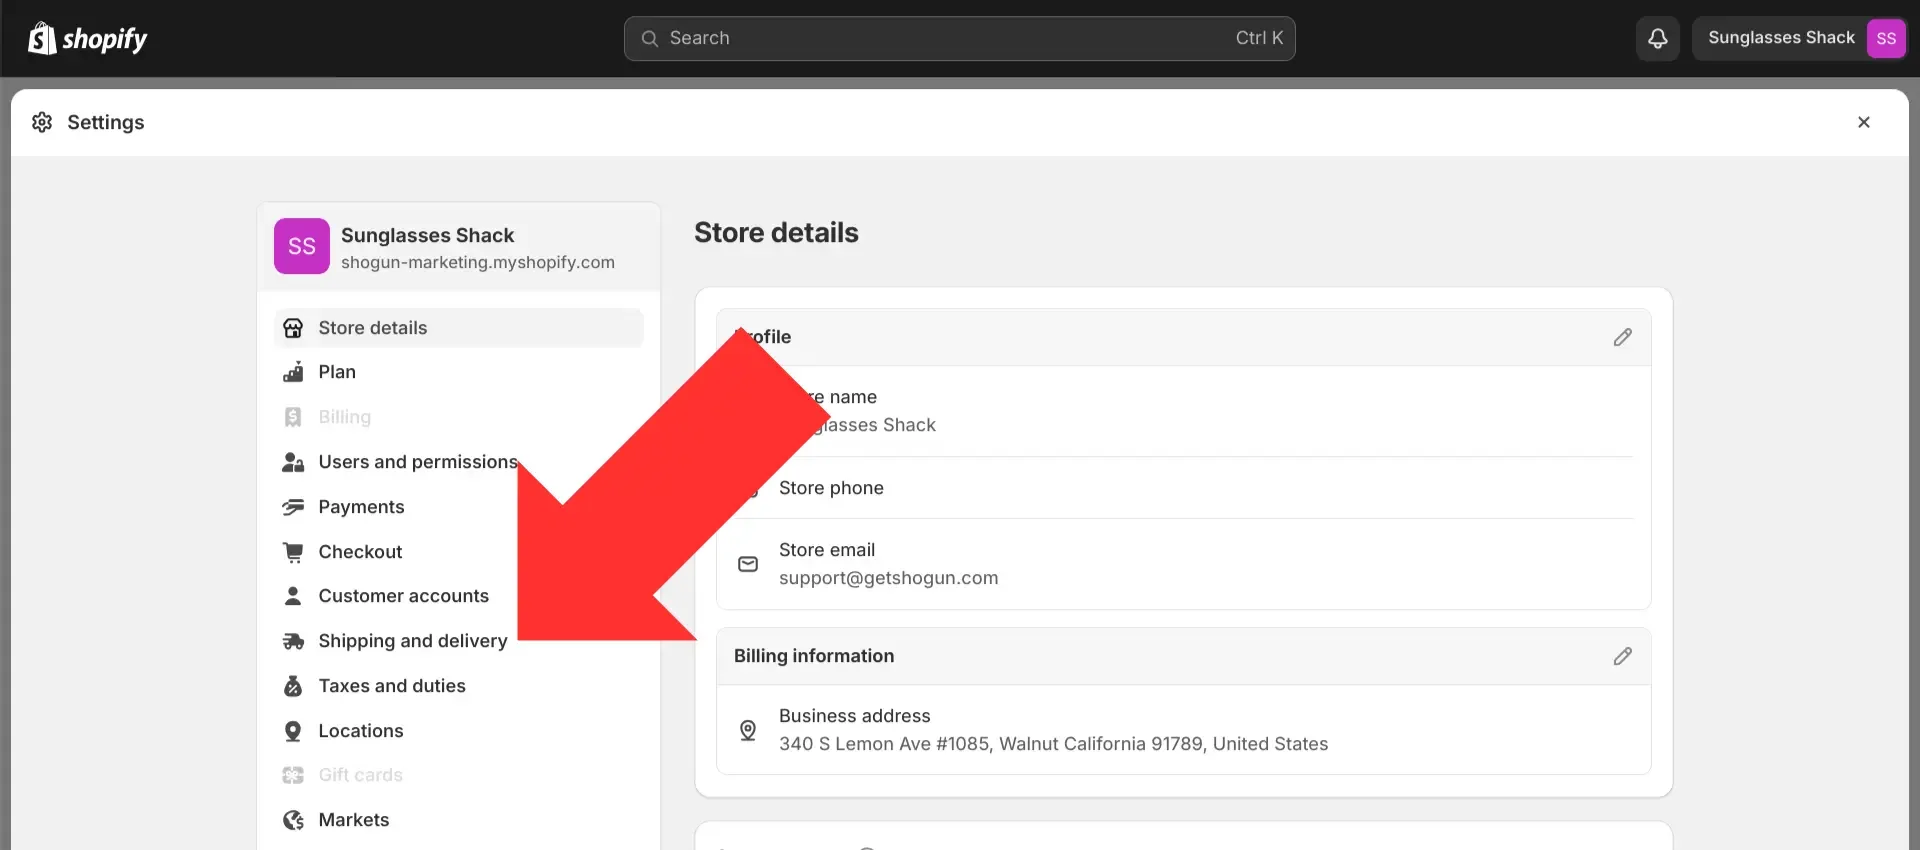Click the Markets globe icon
Screen dimensions: 1920x850
click(293, 820)
